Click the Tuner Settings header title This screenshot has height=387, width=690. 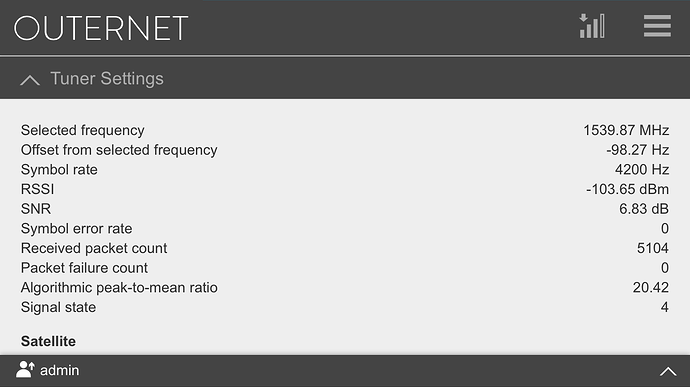[107, 79]
